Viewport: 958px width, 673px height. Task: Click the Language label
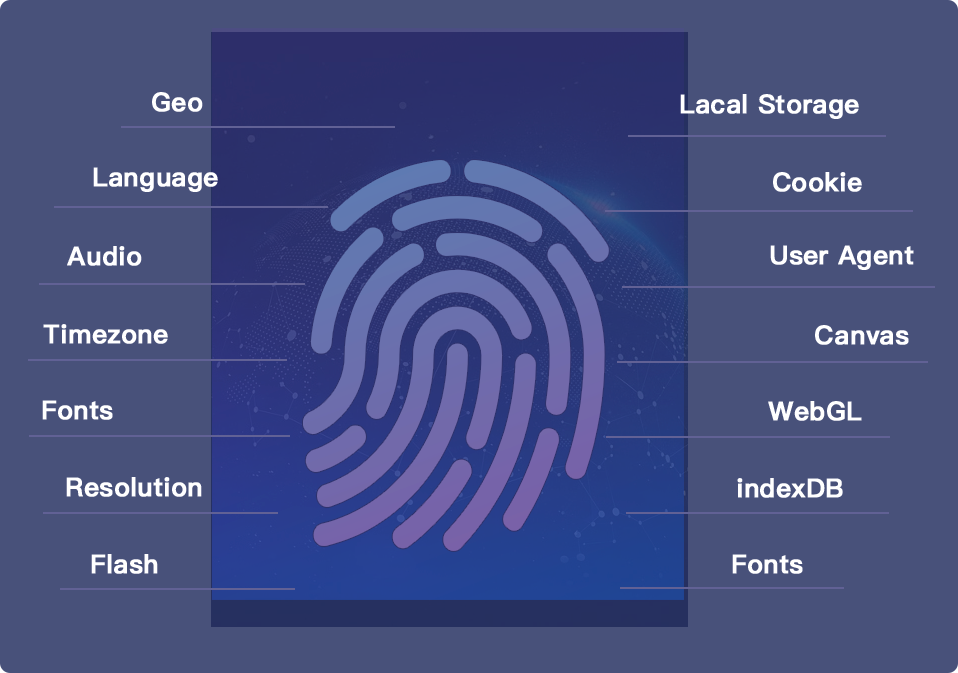tap(155, 179)
